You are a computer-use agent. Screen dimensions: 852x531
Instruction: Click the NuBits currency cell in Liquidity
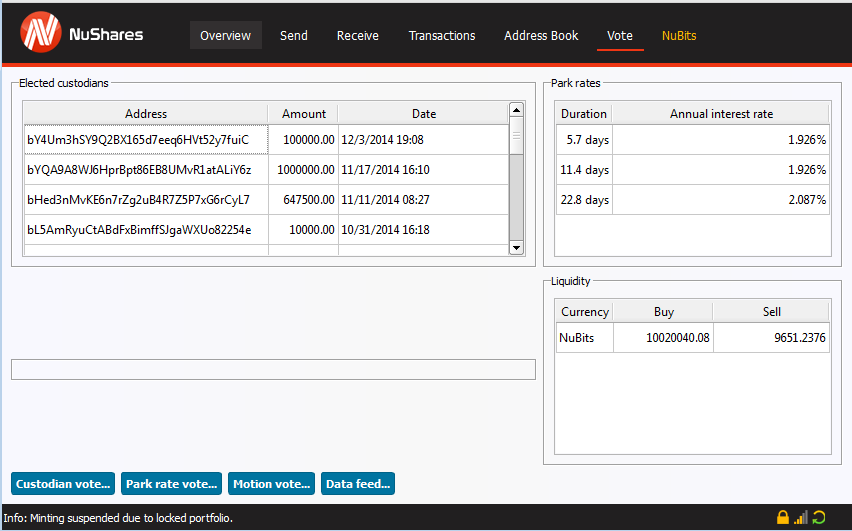pyautogui.click(x=585, y=338)
